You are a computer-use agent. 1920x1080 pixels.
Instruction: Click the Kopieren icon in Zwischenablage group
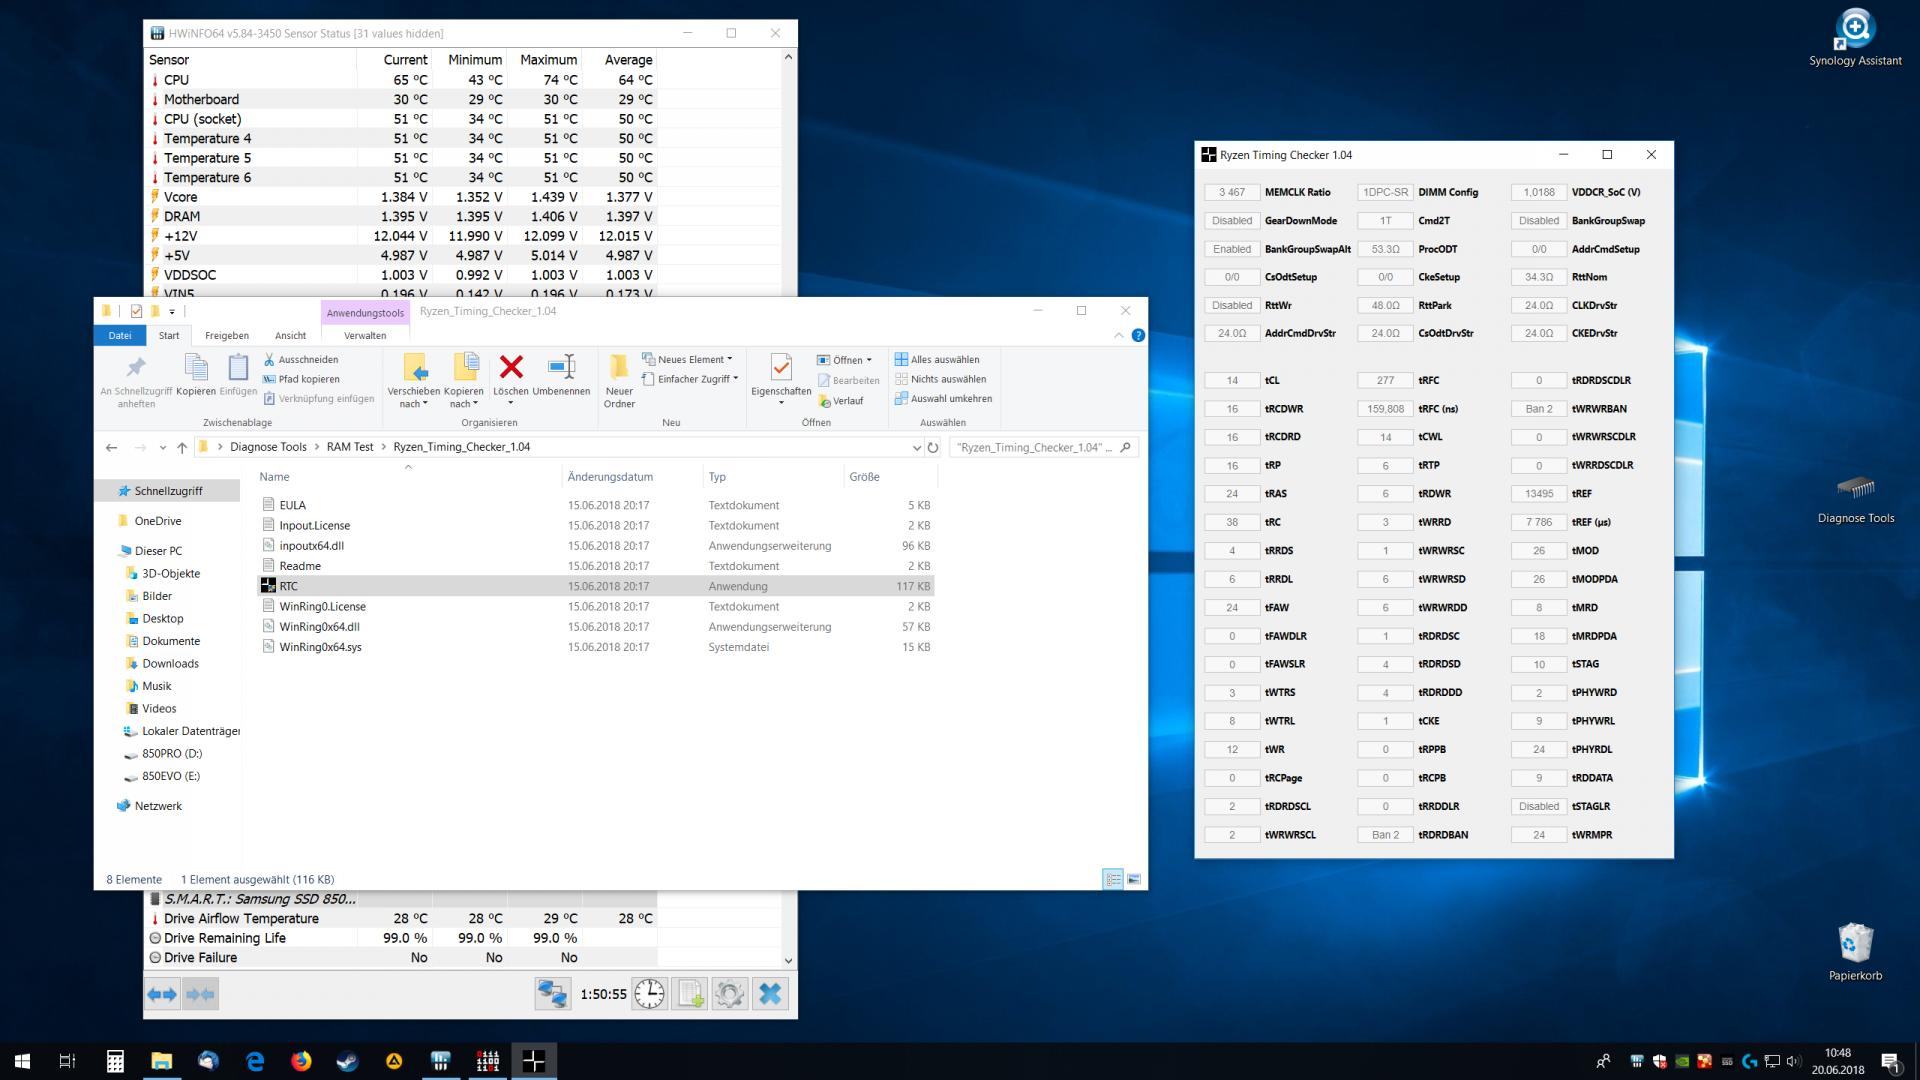click(x=196, y=369)
